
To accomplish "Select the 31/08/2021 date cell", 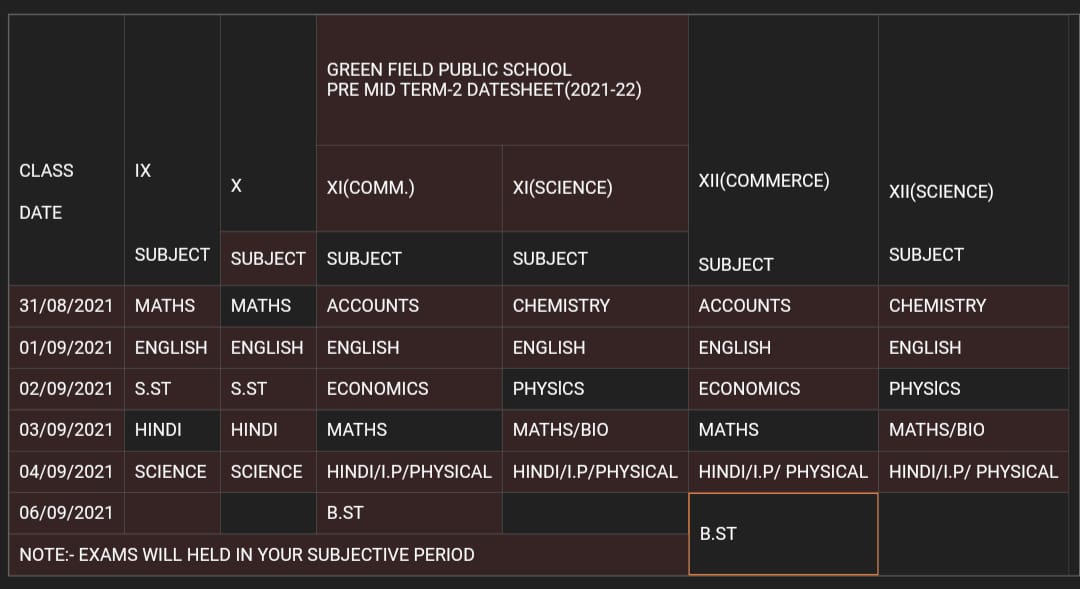I will click(66, 306).
